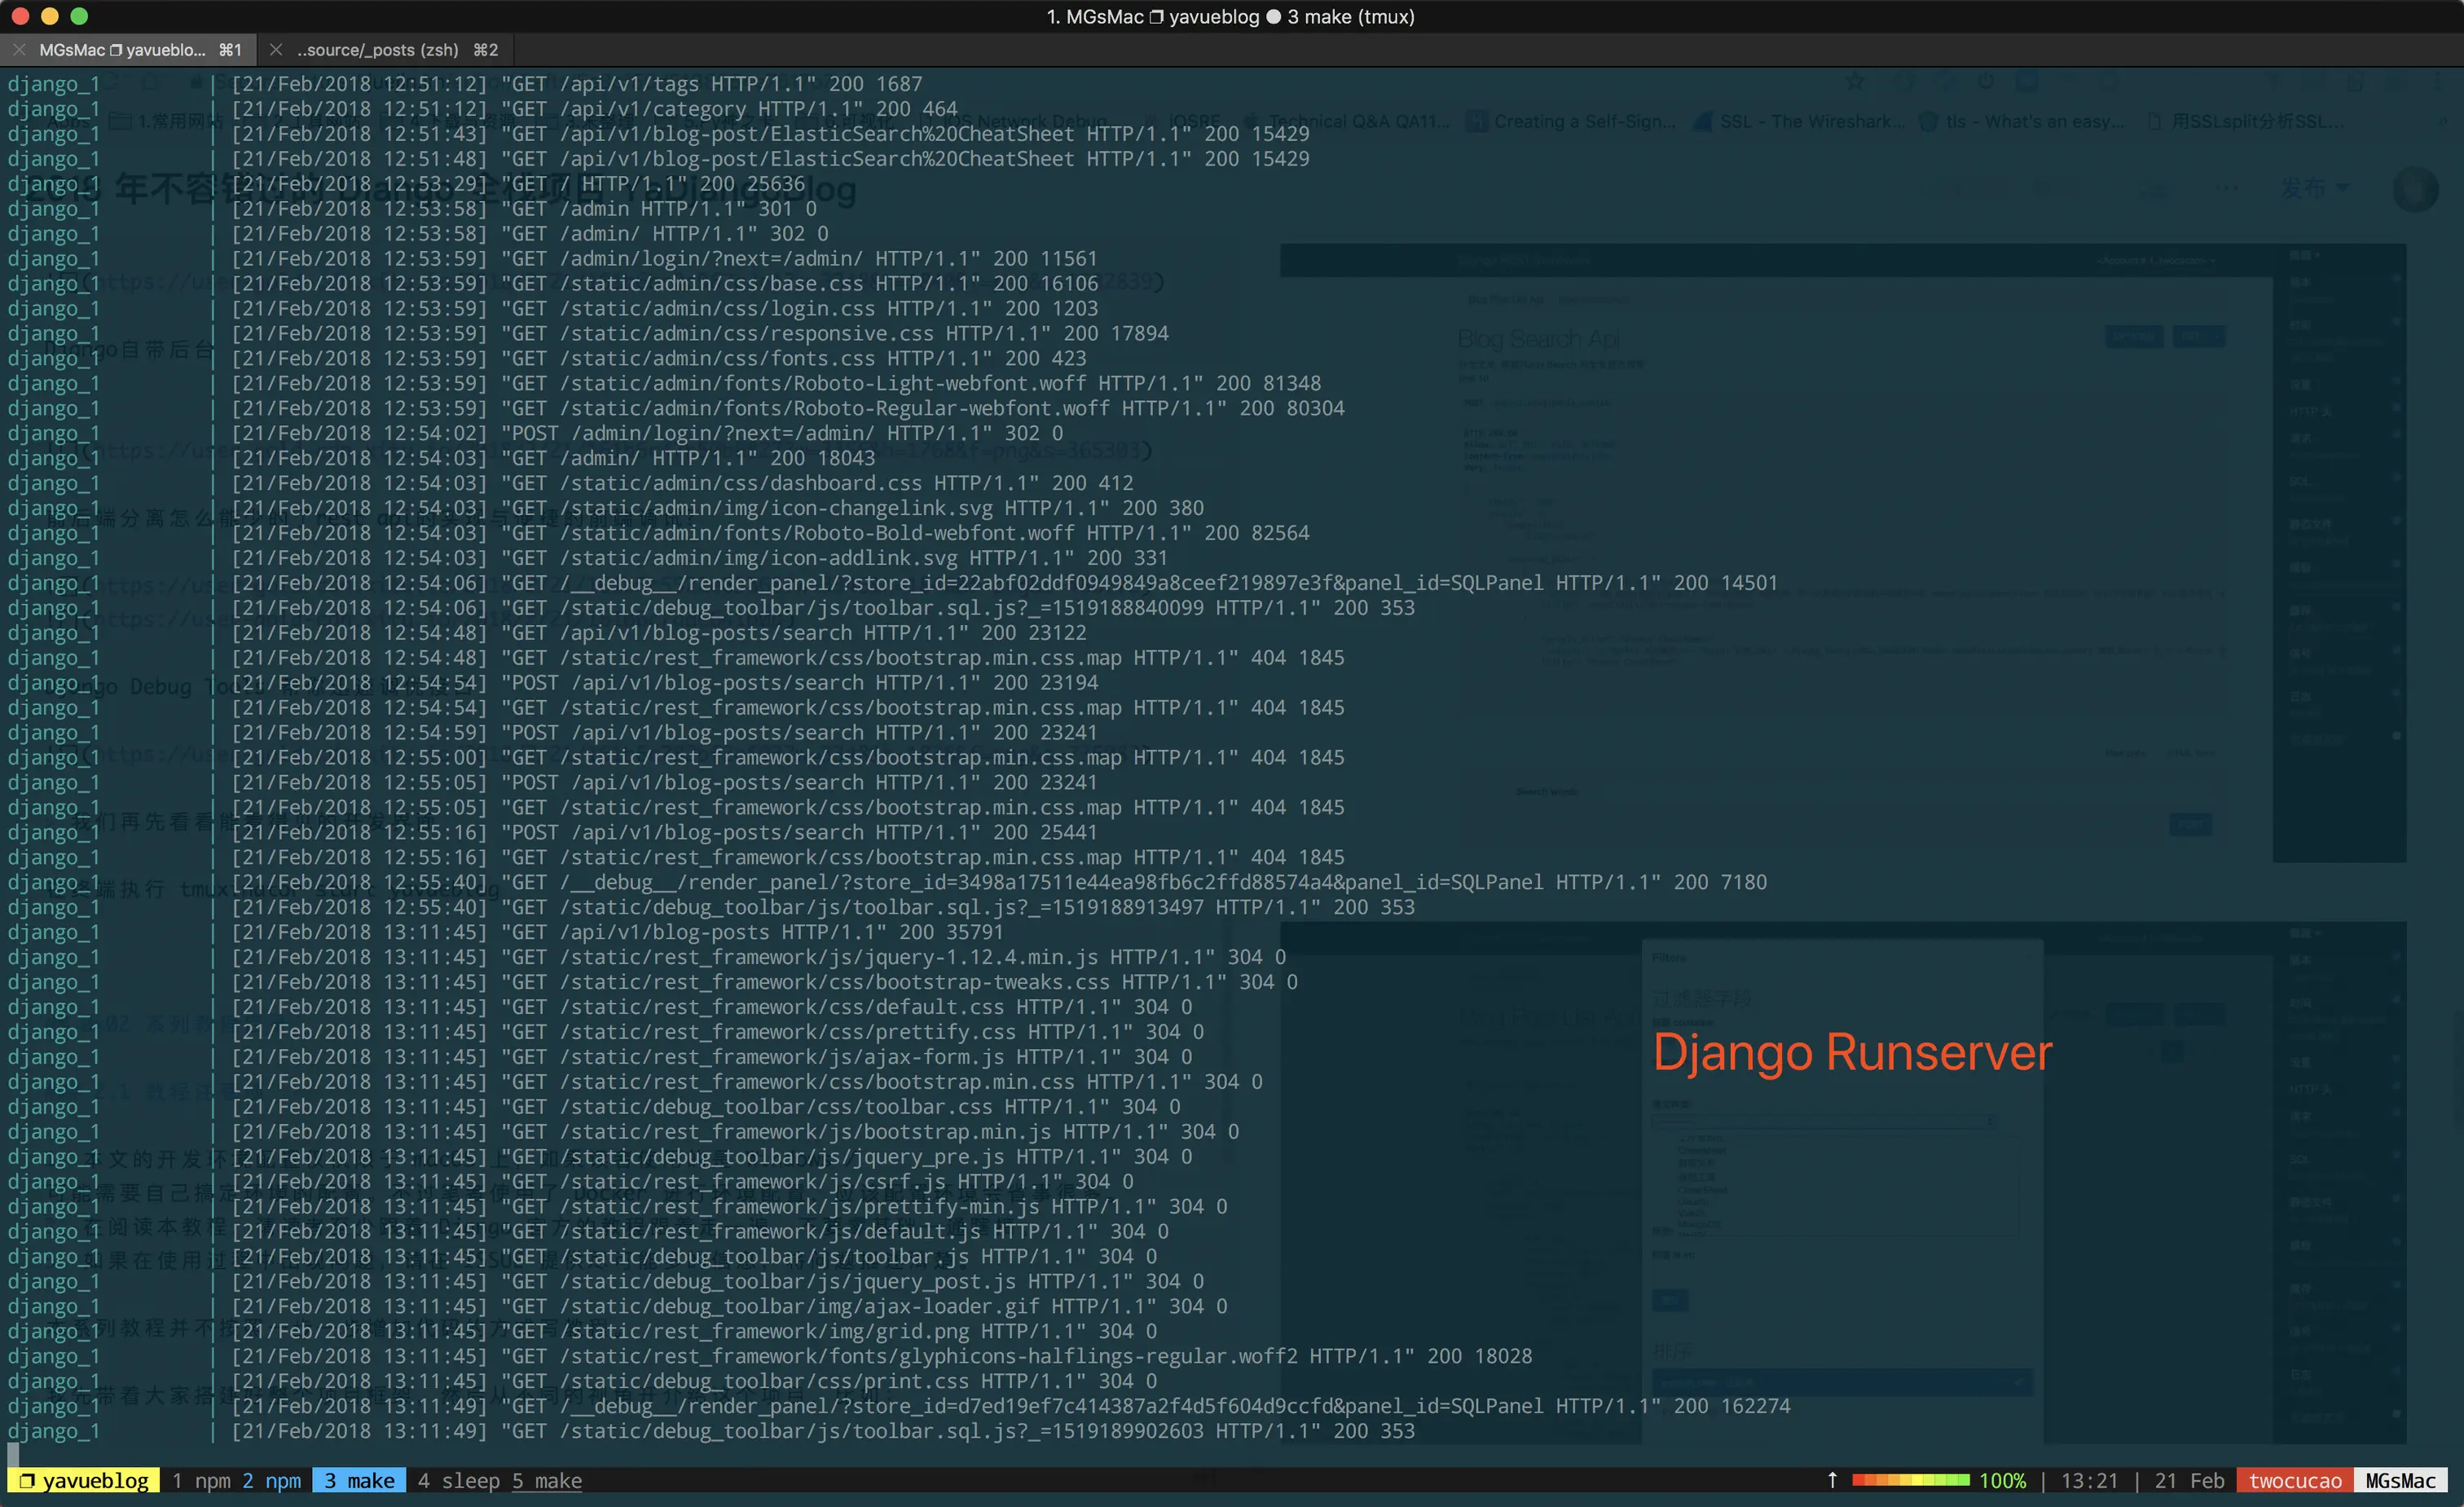Image resolution: width=2464 pixels, height=1507 pixels.
Task: Close the ..source/_posts (zsh) tab
Action: coord(276,50)
